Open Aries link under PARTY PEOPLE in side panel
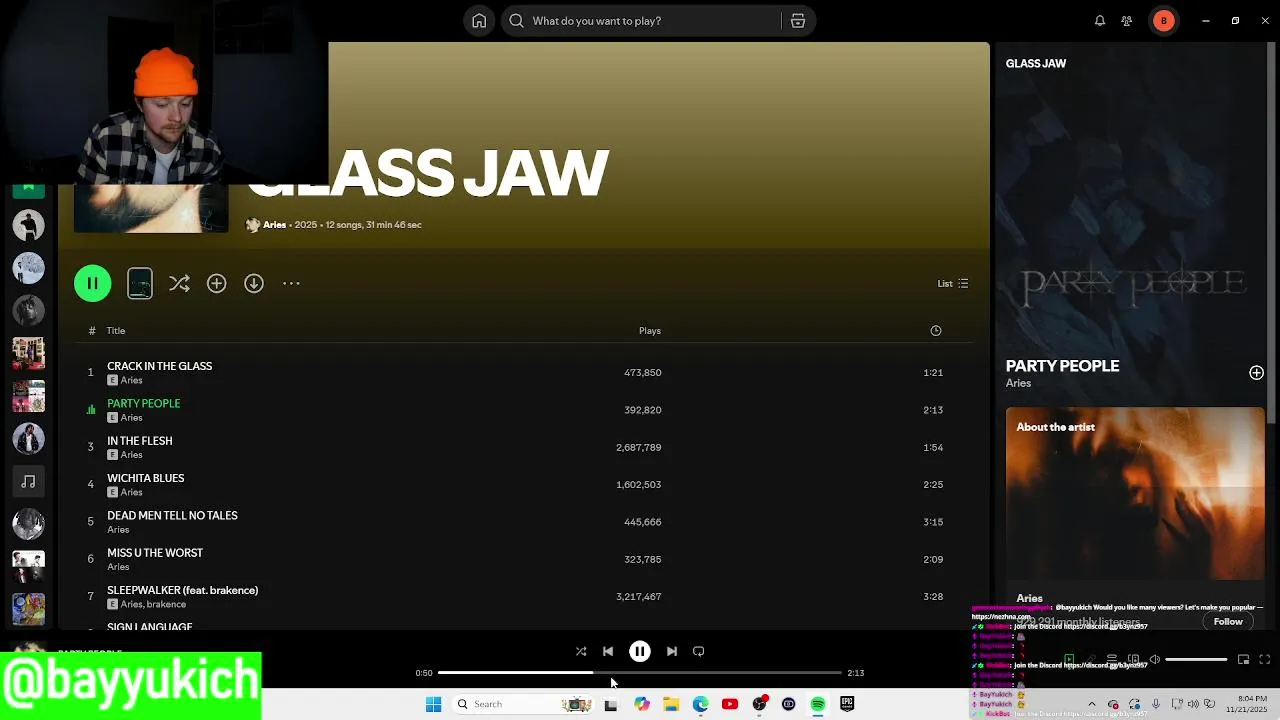Viewport: 1280px width, 720px height. point(1018,383)
